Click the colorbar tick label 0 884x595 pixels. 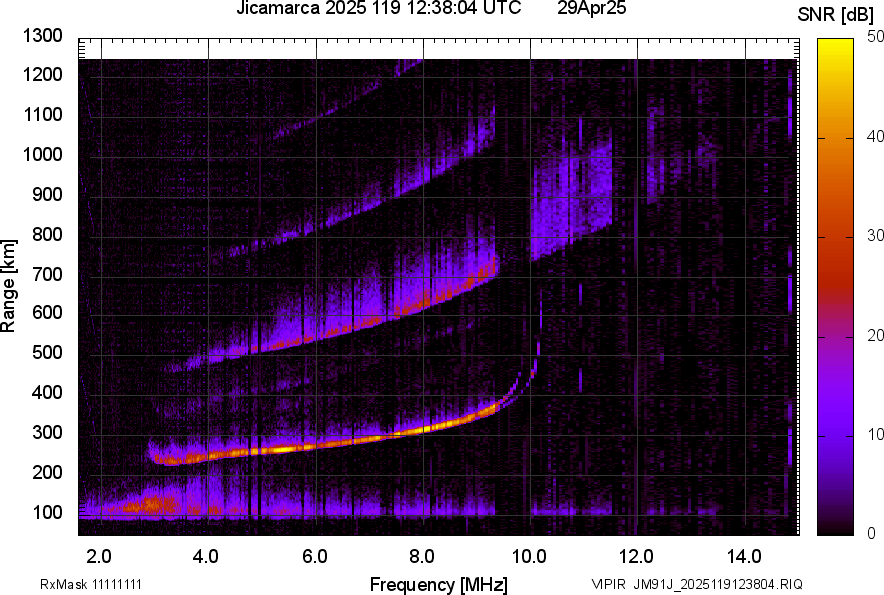point(872,533)
